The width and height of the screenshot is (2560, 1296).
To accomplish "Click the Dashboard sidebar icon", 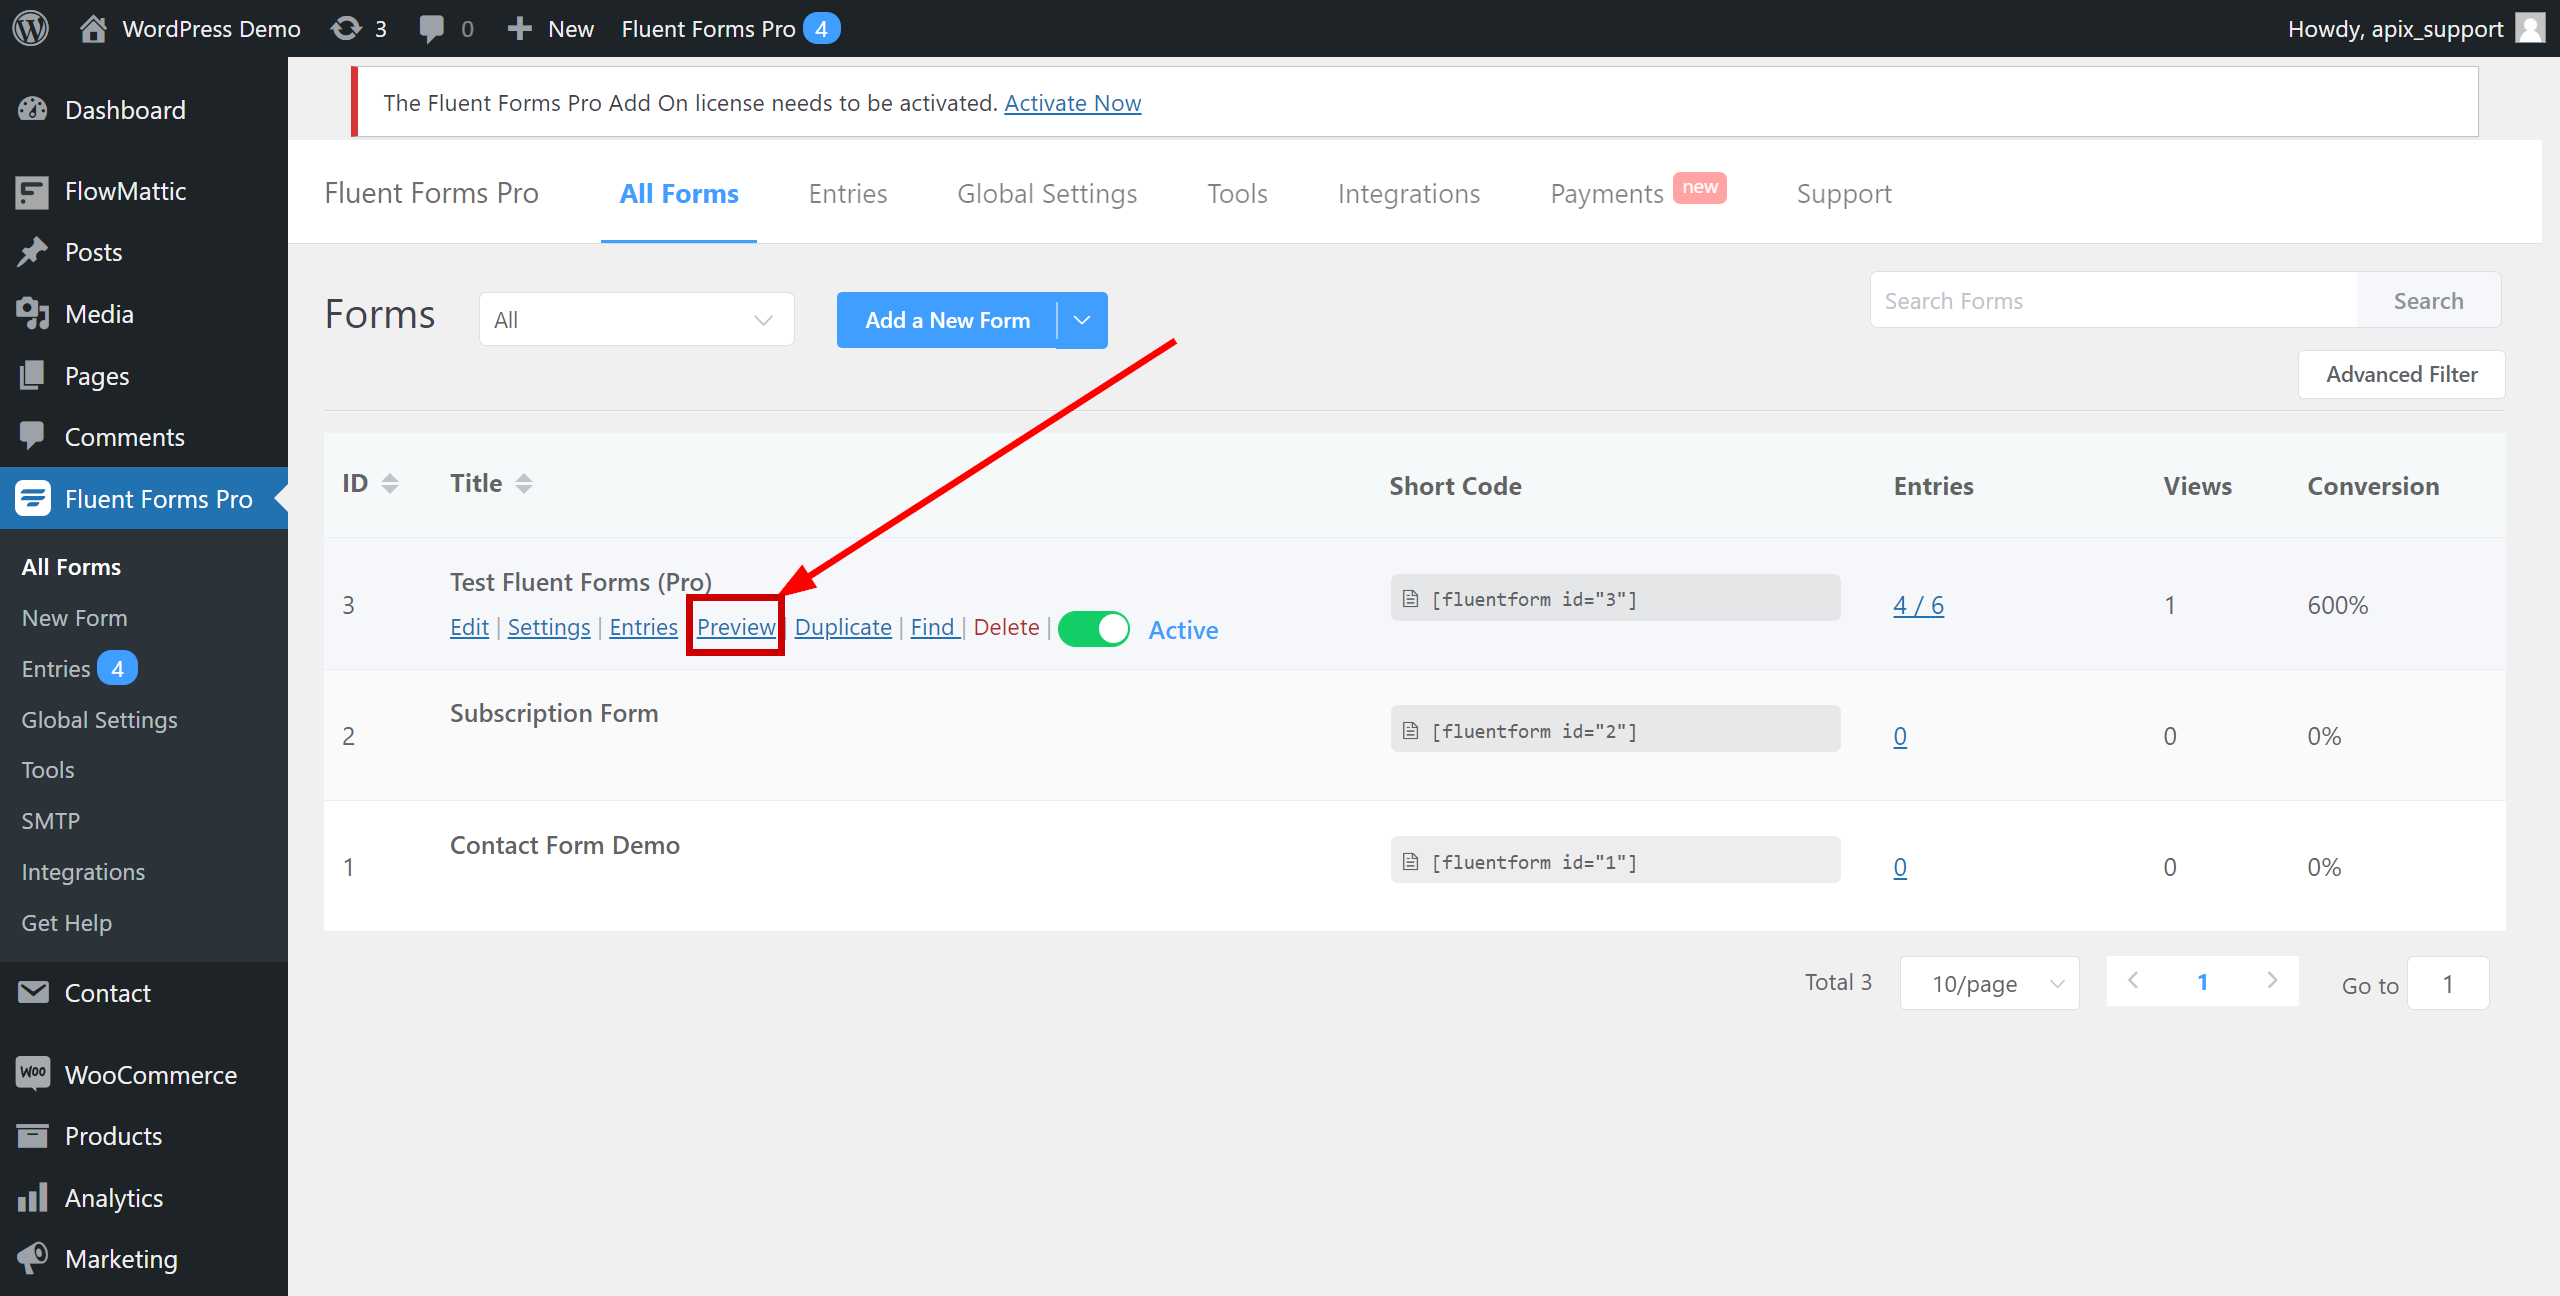I will pyautogui.click(x=31, y=109).
